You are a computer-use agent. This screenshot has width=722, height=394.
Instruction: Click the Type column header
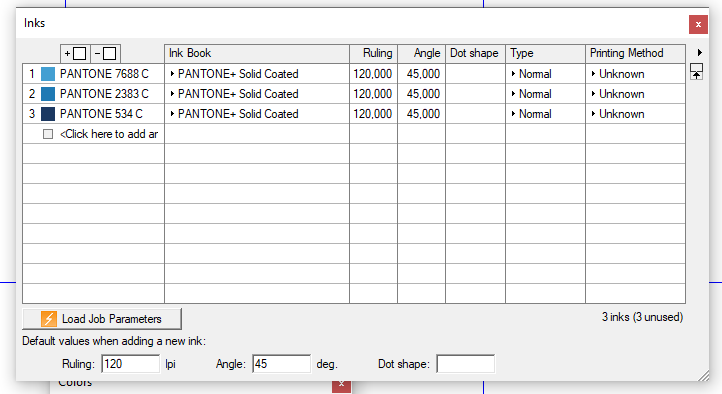(x=545, y=53)
